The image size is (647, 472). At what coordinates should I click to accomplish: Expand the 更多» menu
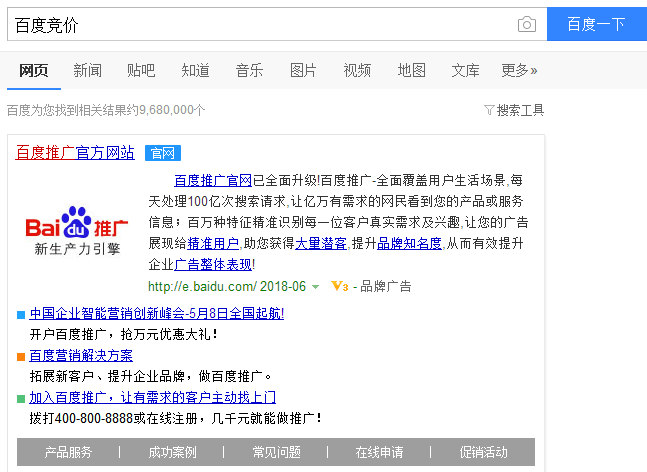click(519, 71)
